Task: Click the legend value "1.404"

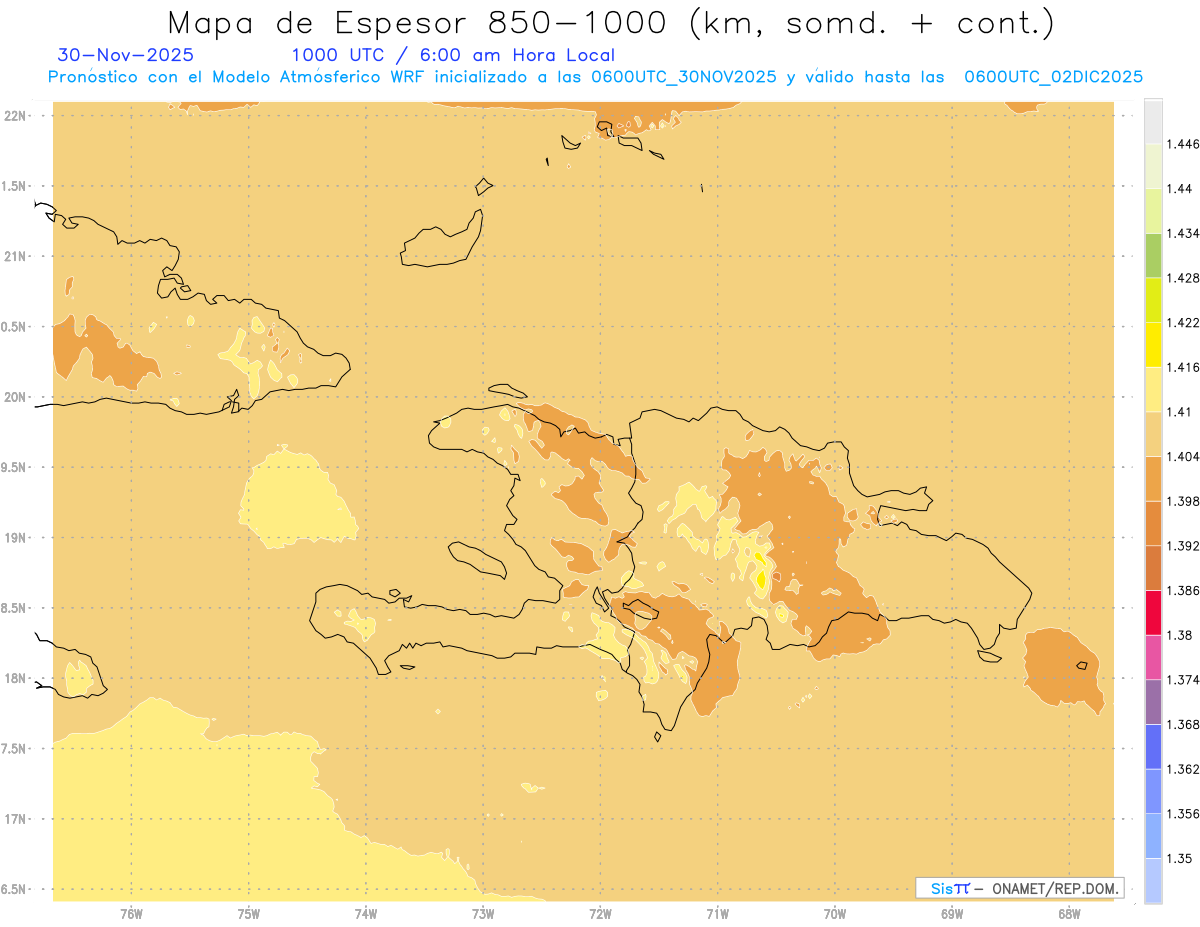Action: pos(1184,456)
